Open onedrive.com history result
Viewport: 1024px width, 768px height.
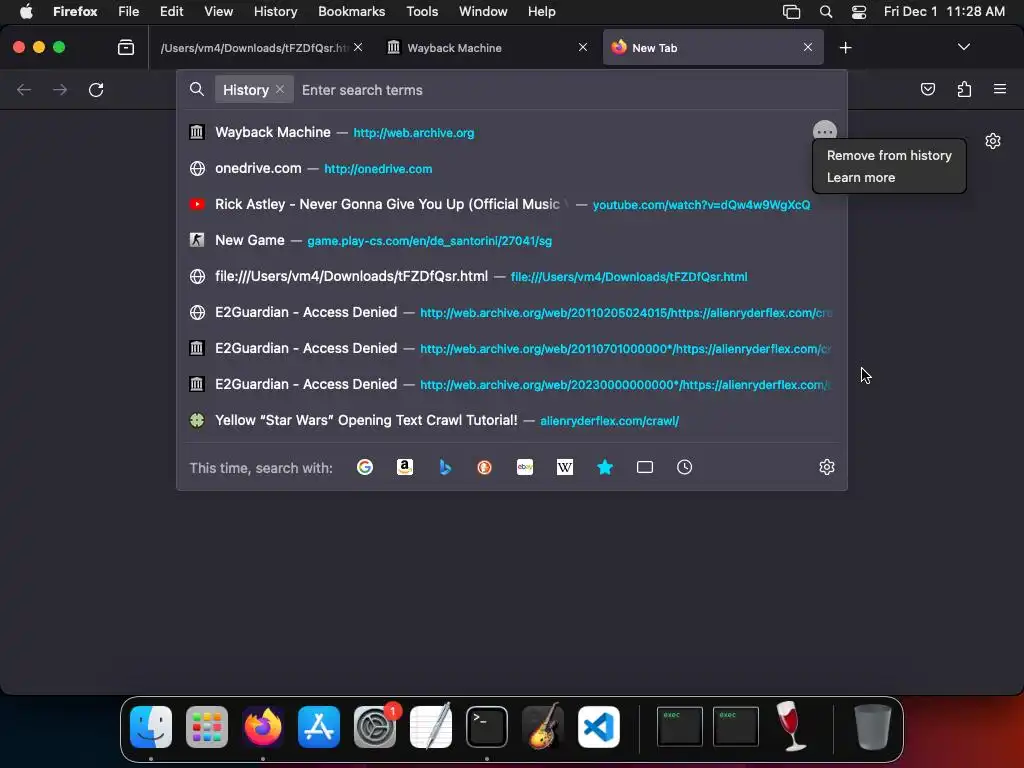point(511,168)
